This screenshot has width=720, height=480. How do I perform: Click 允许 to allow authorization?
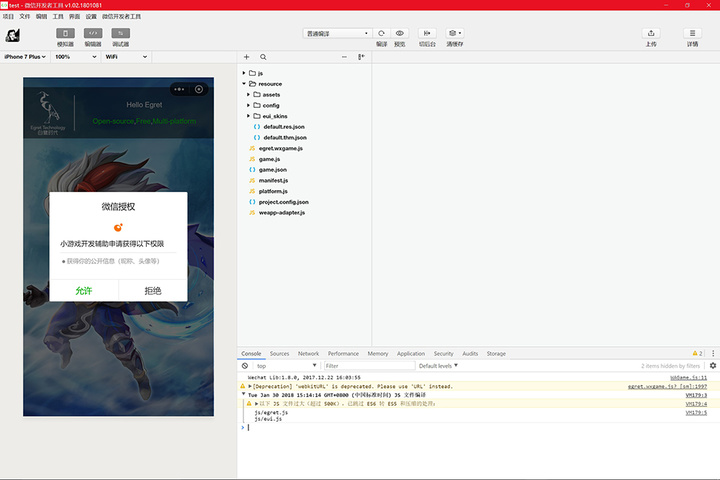point(84,290)
